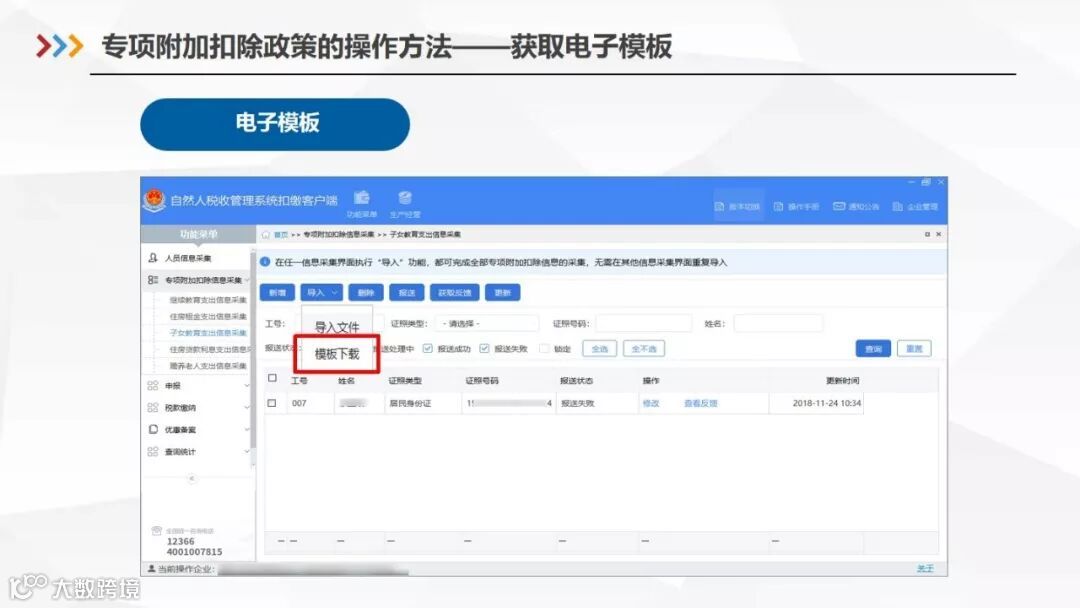Choose 模板下载 from the import menu
This screenshot has width=1080, height=608.
(337, 354)
